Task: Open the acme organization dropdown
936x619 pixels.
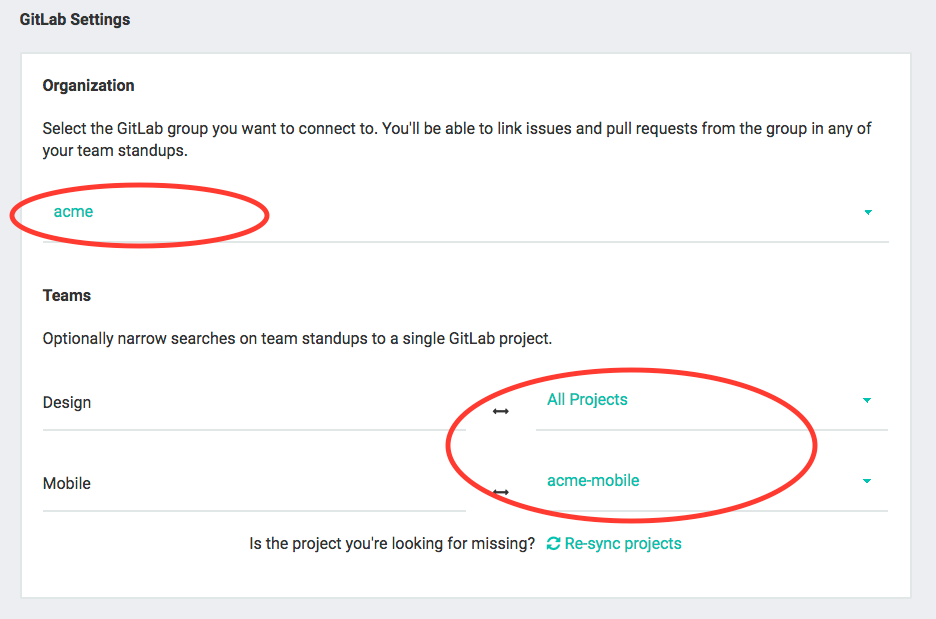Action: click(x=466, y=213)
